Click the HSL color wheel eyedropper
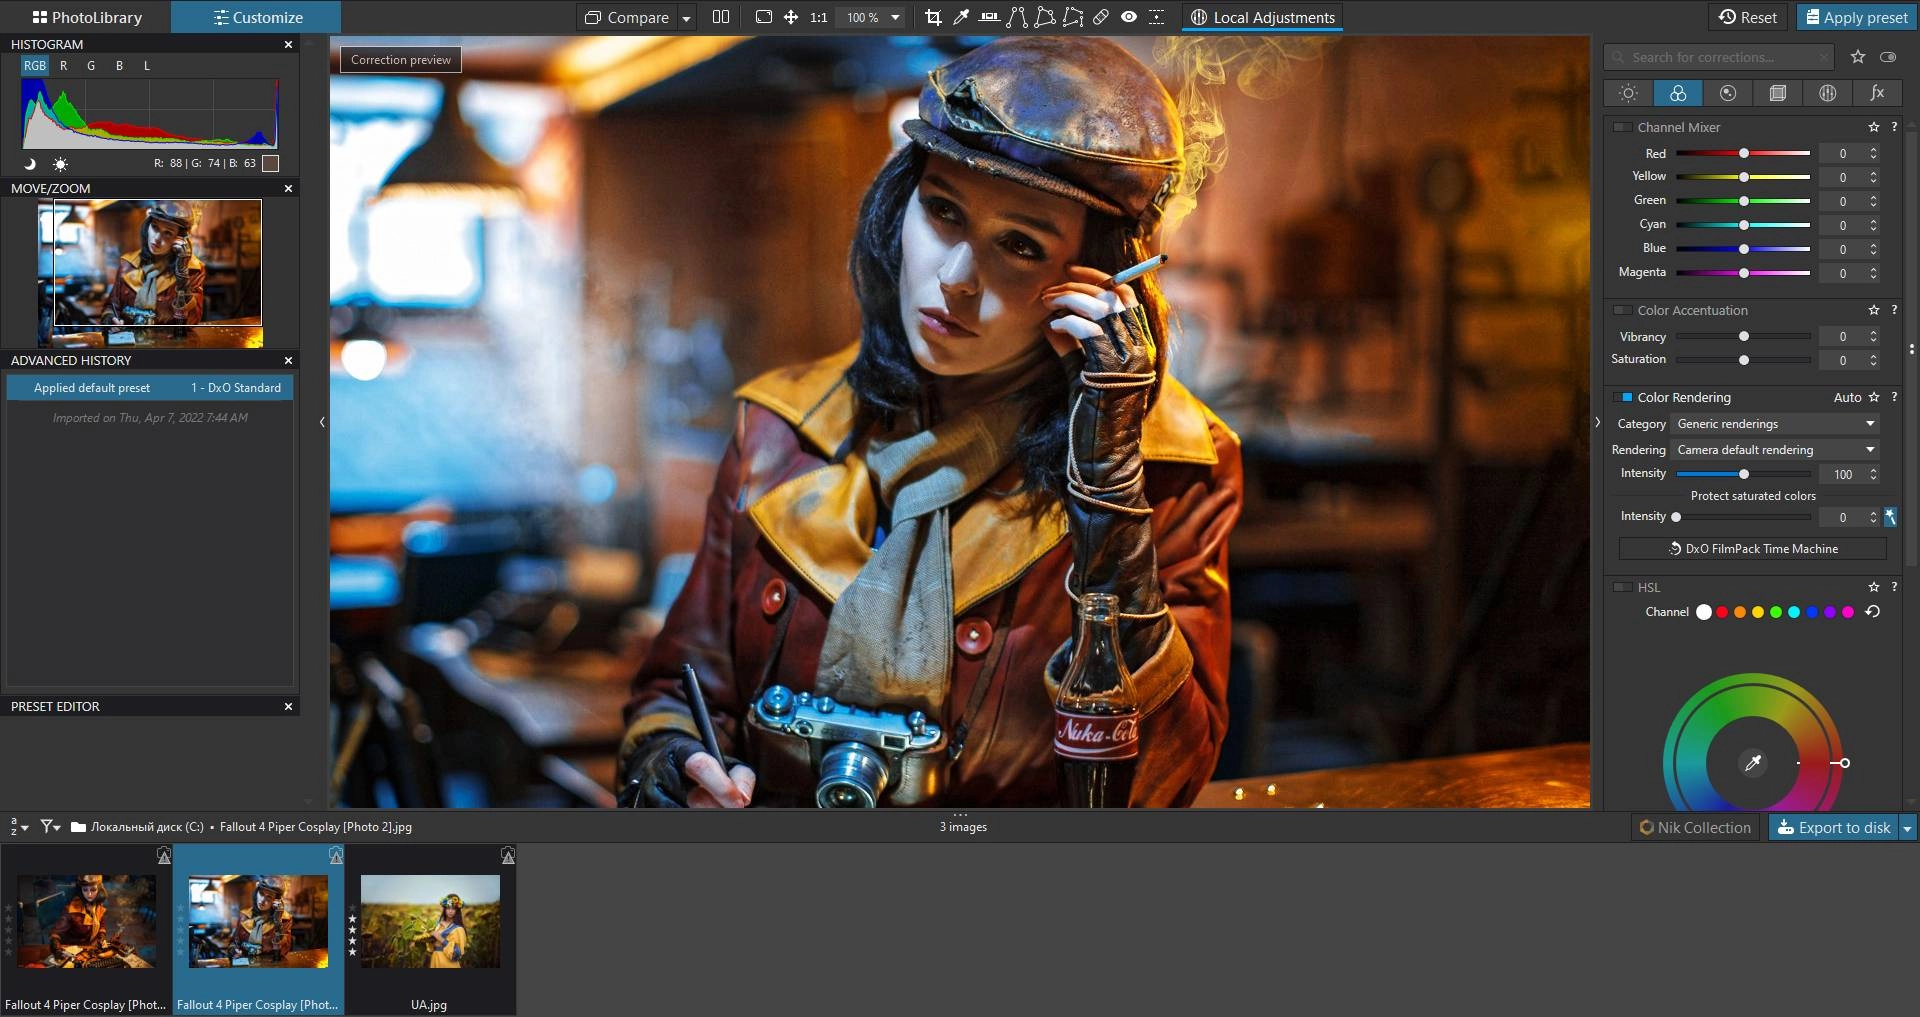The height and width of the screenshot is (1017, 1920). click(x=1752, y=763)
